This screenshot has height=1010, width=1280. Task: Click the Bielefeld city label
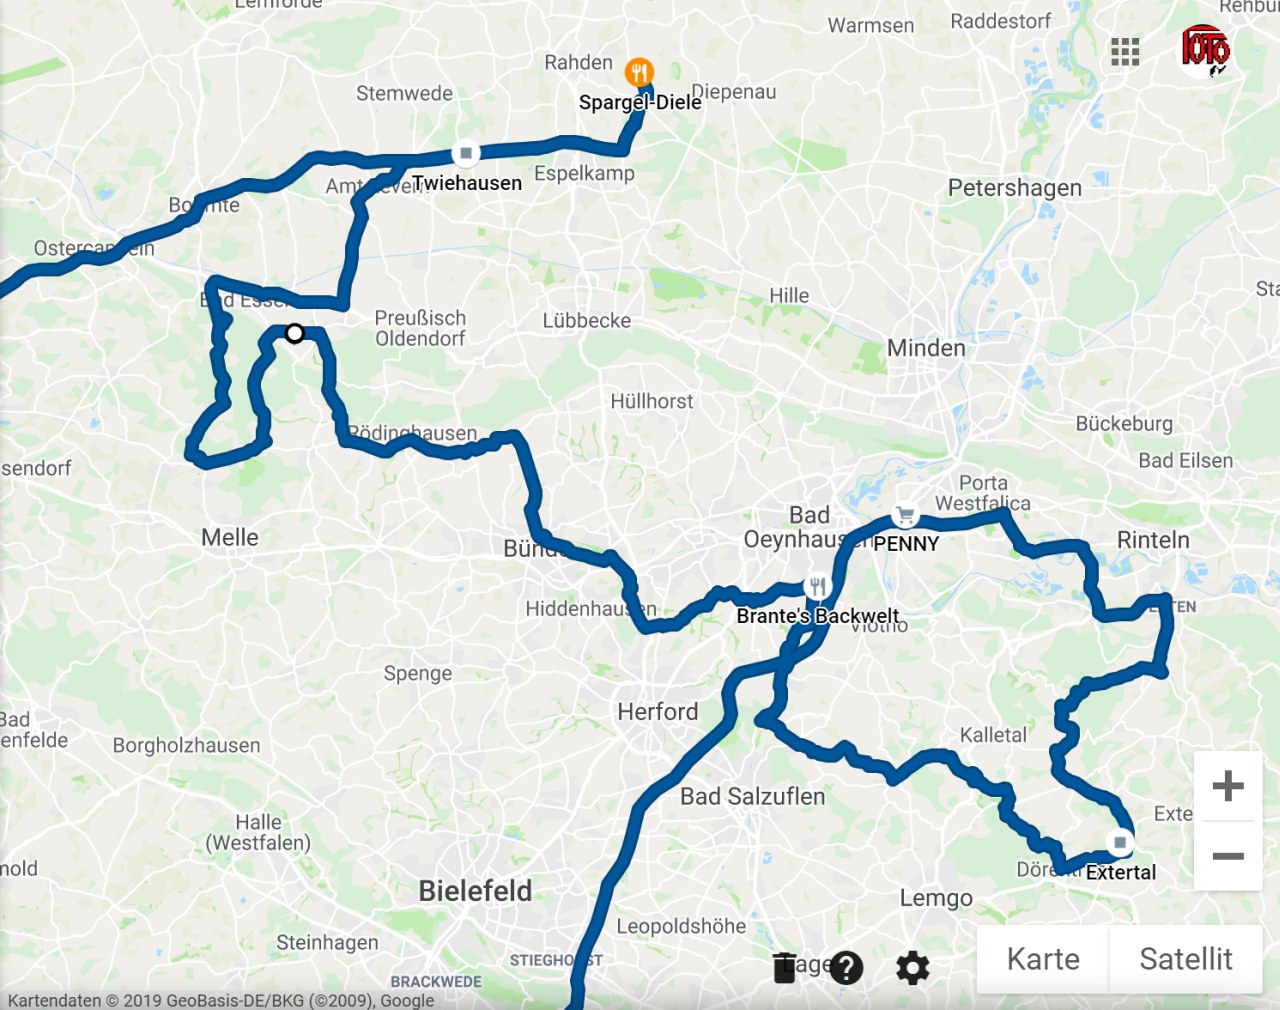(x=475, y=891)
